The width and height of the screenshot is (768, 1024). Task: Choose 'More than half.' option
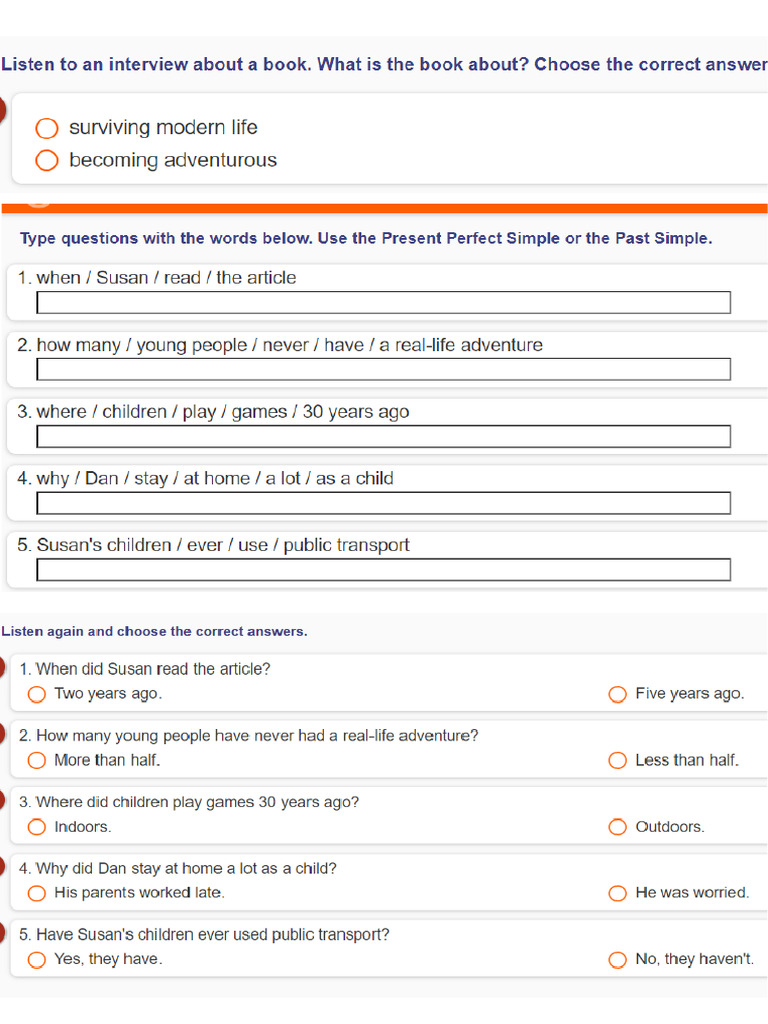click(x=37, y=761)
